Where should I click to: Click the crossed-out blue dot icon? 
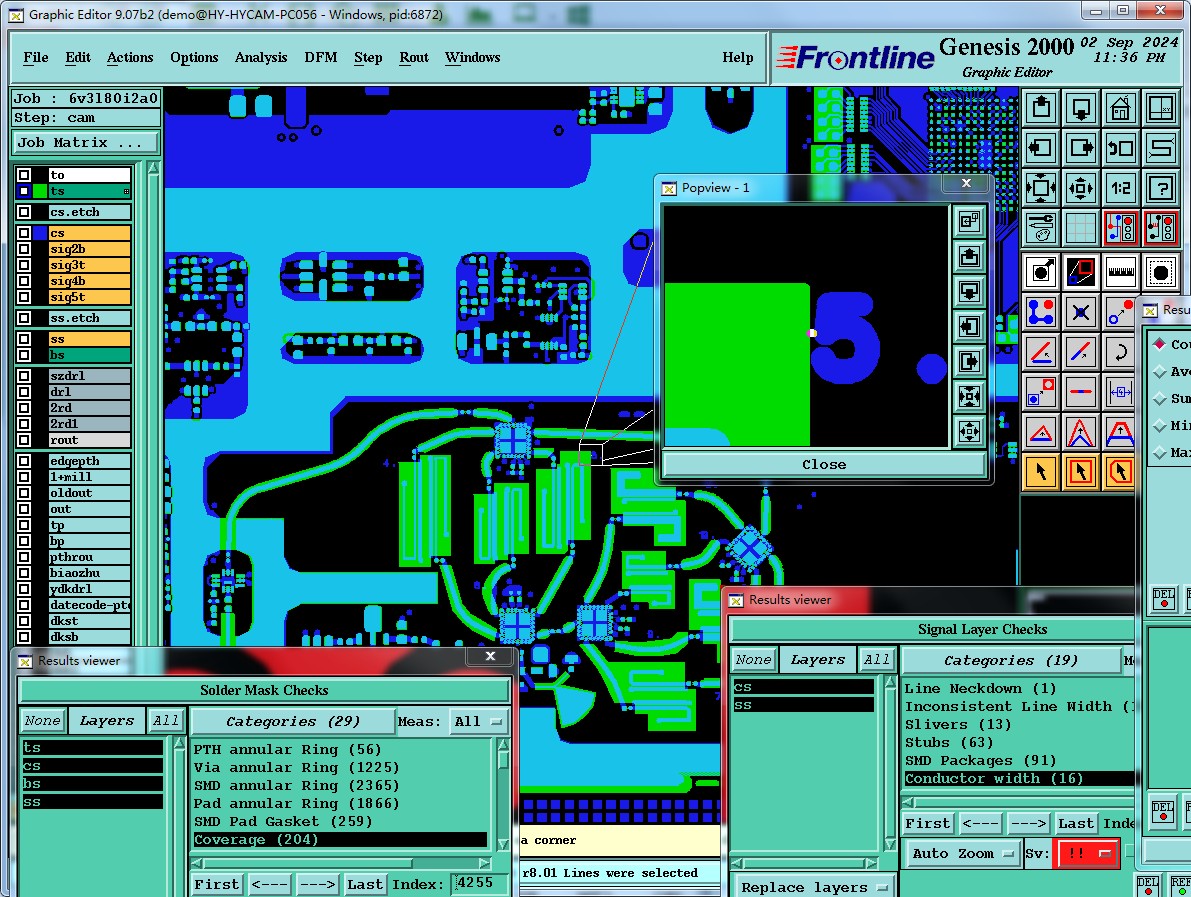pos(1081,311)
